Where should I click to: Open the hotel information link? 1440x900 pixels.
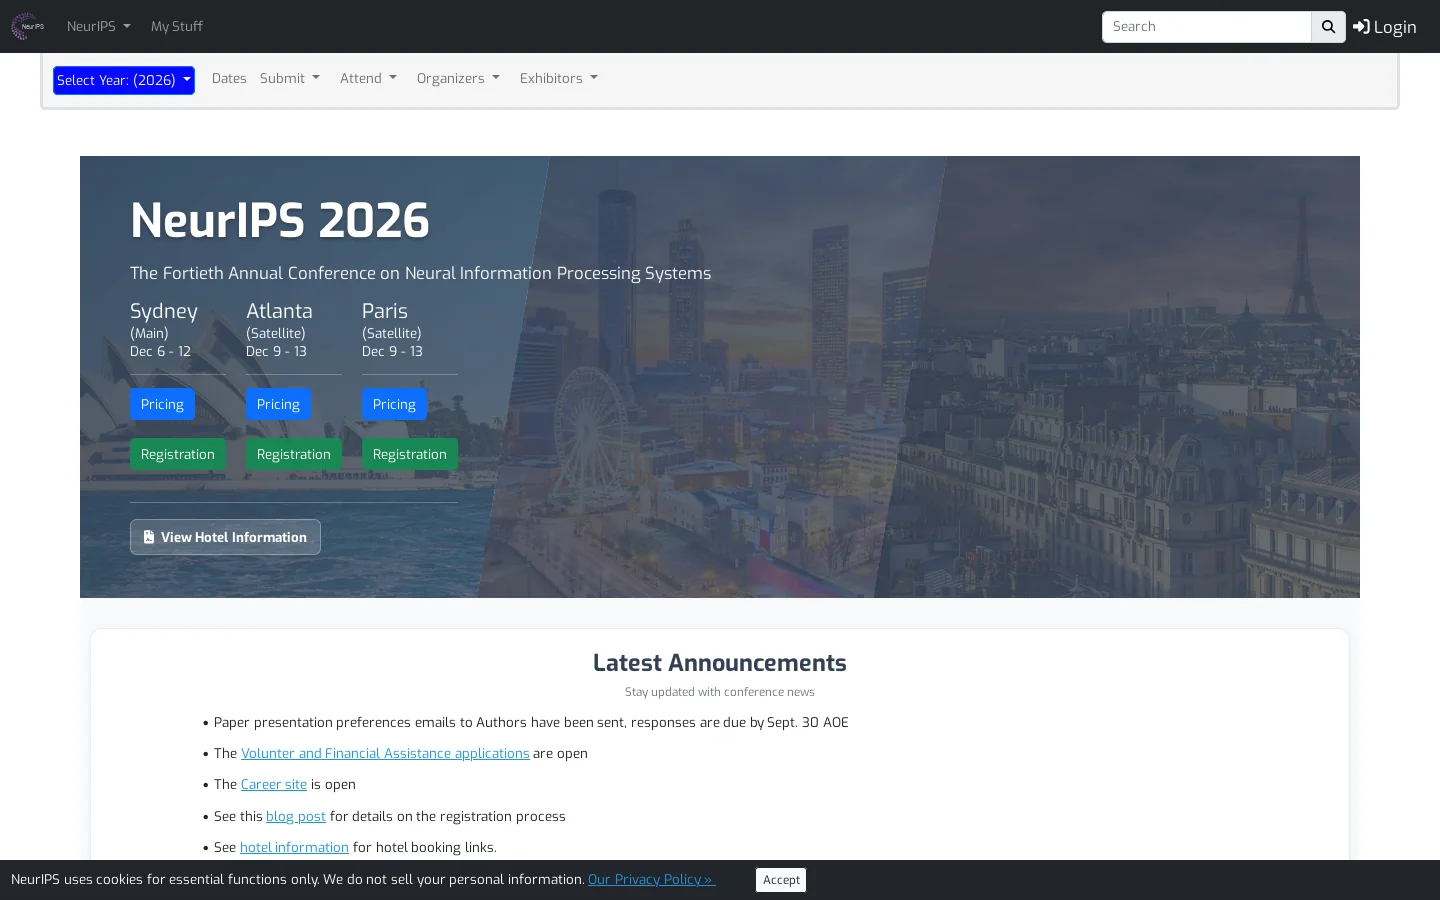tap(294, 847)
